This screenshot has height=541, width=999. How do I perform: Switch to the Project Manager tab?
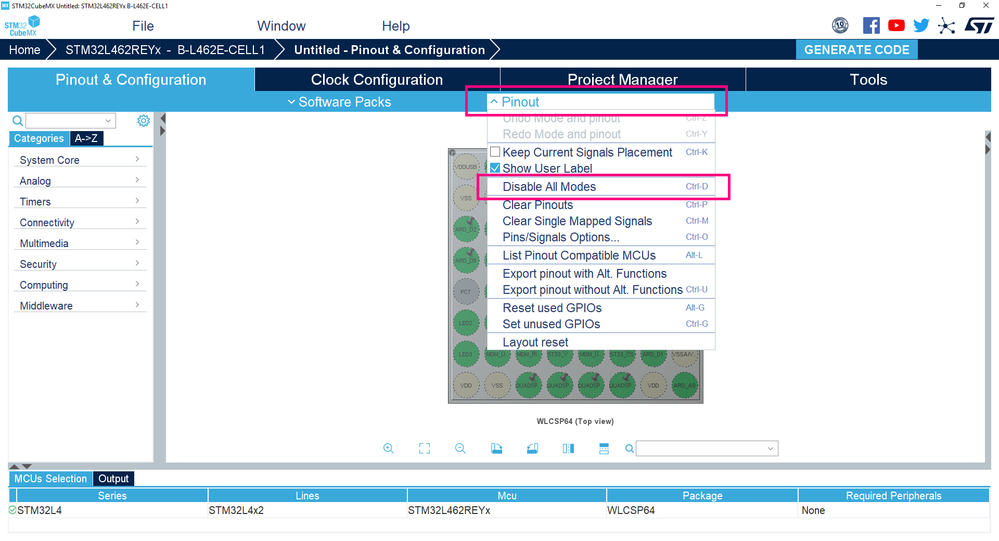click(622, 80)
